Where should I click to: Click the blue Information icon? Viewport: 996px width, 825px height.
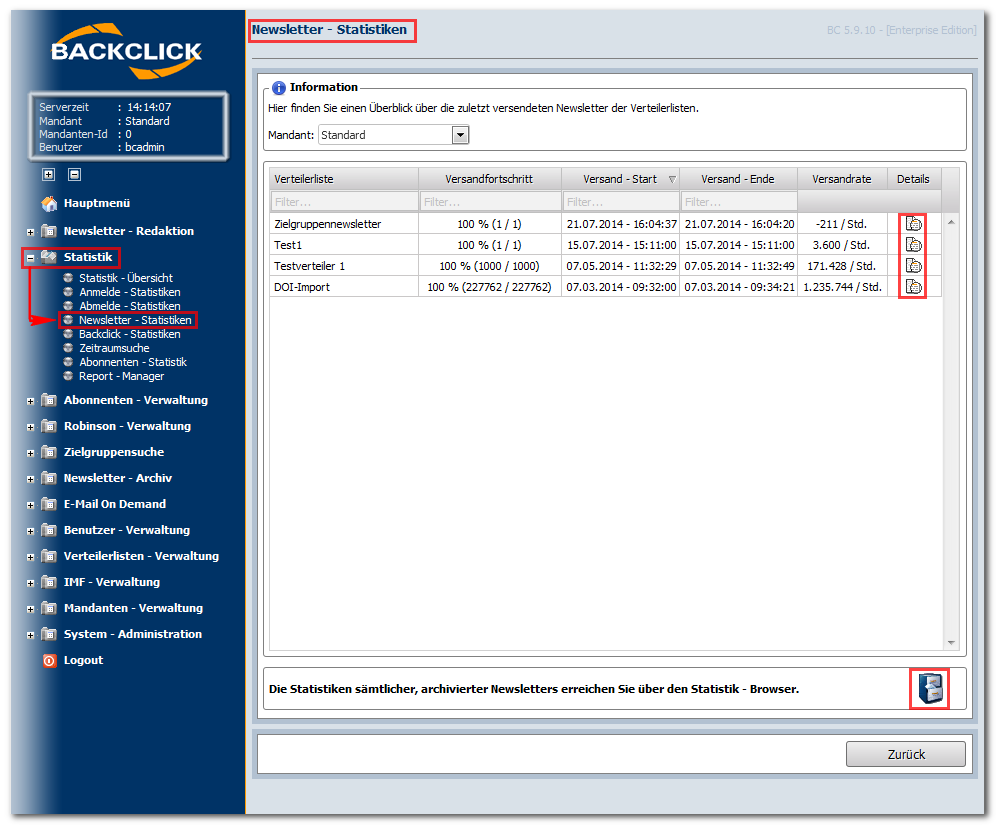pyautogui.click(x=278, y=88)
